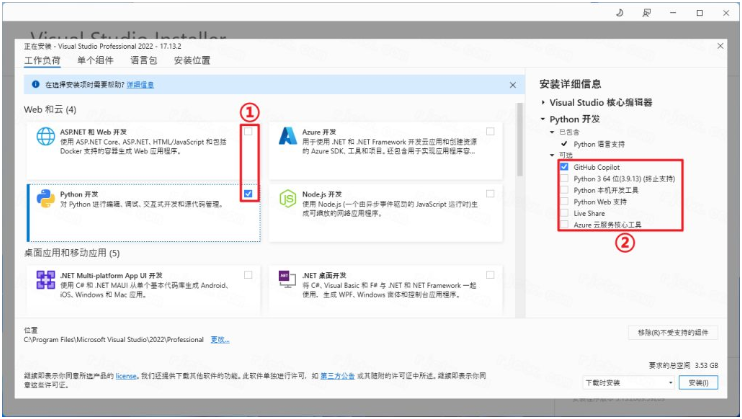Image resolution: width=742 pixels, height=419 pixels.
Task: Dismiss the help banner with its X
Action: coord(513,85)
